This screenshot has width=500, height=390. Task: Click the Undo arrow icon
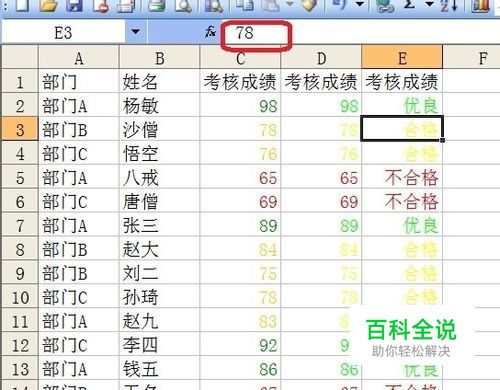tap(340, 5)
